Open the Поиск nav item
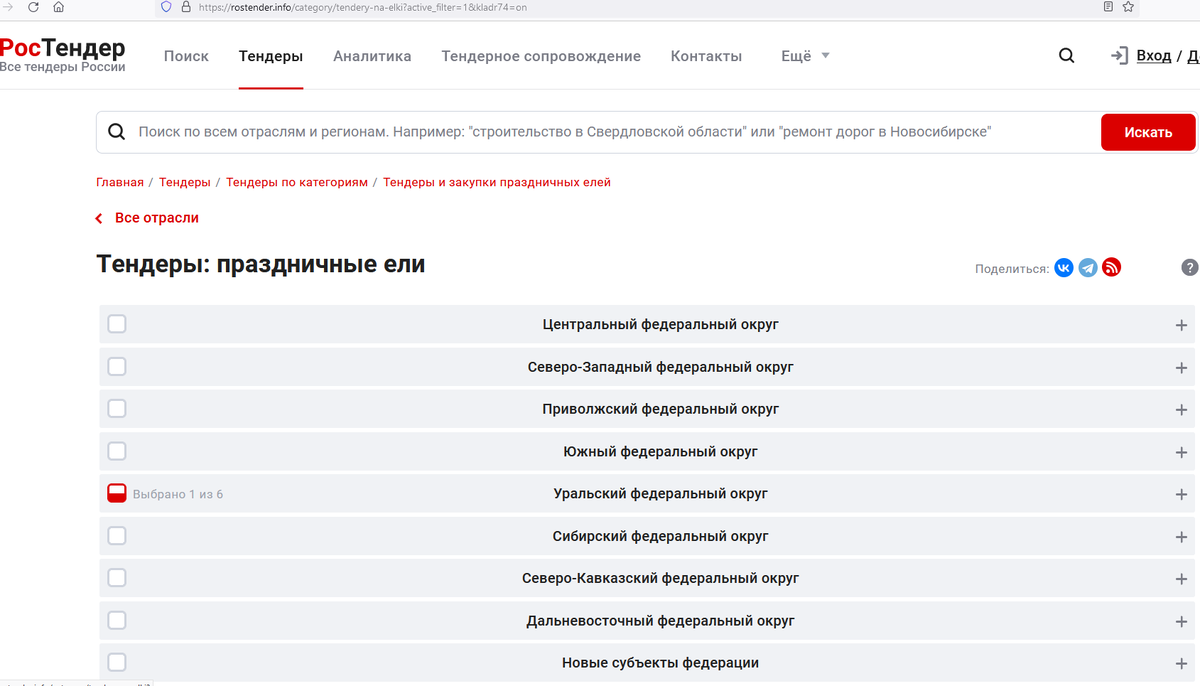This screenshot has height=686, width=1200. (186, 56)
